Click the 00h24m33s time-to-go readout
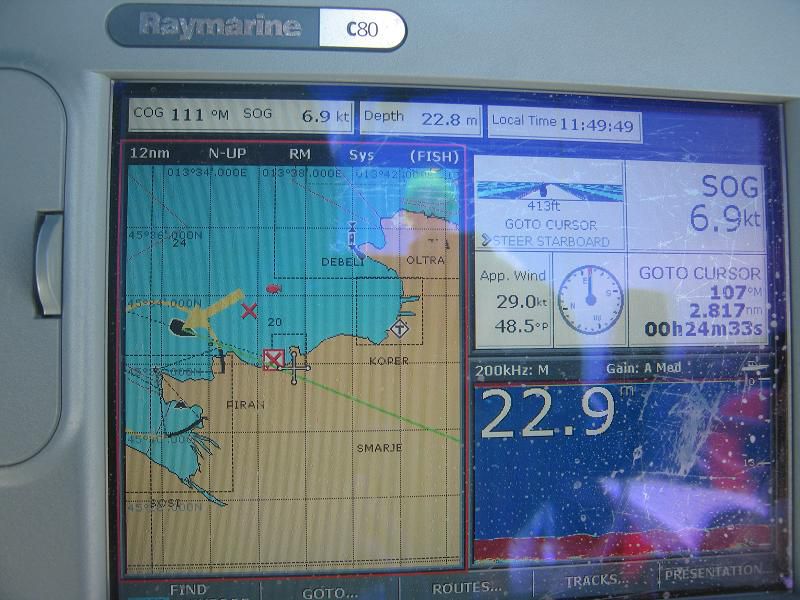This screenshot has width=800, height=600. point(703,329)
